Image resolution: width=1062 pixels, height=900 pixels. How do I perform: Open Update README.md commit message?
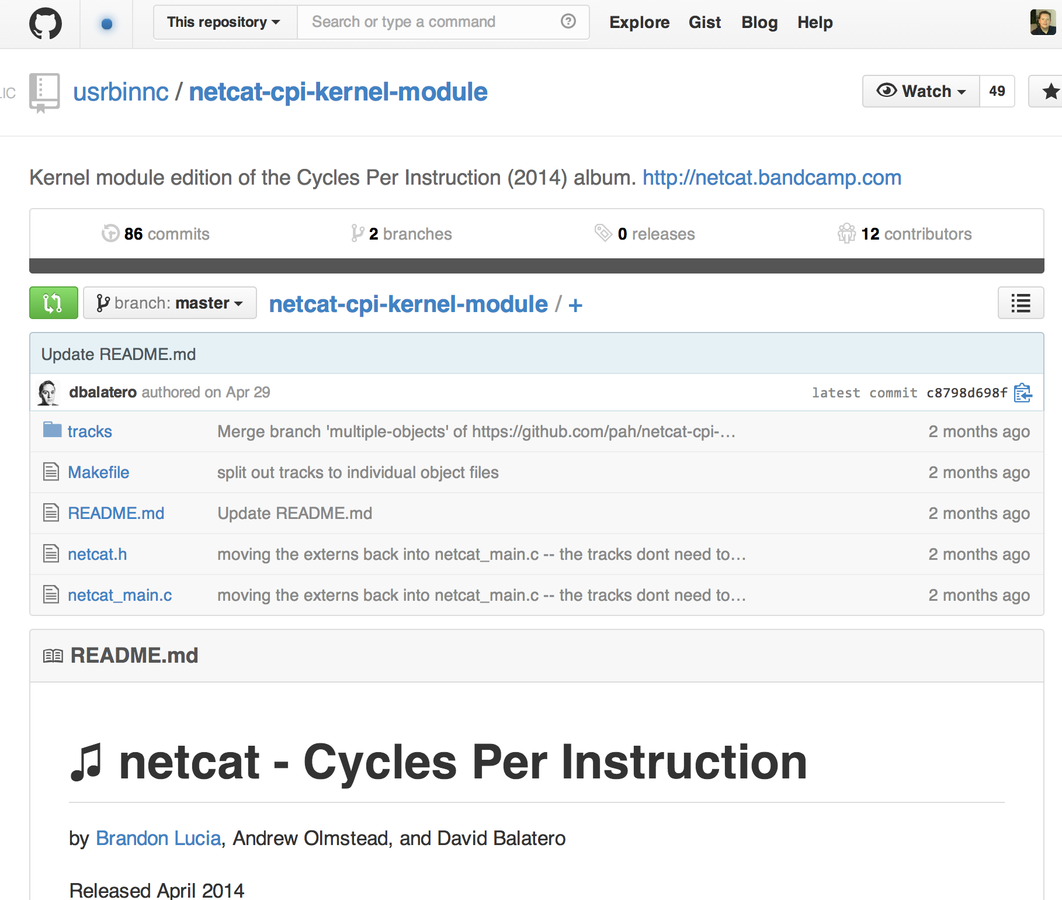[119, 354]
